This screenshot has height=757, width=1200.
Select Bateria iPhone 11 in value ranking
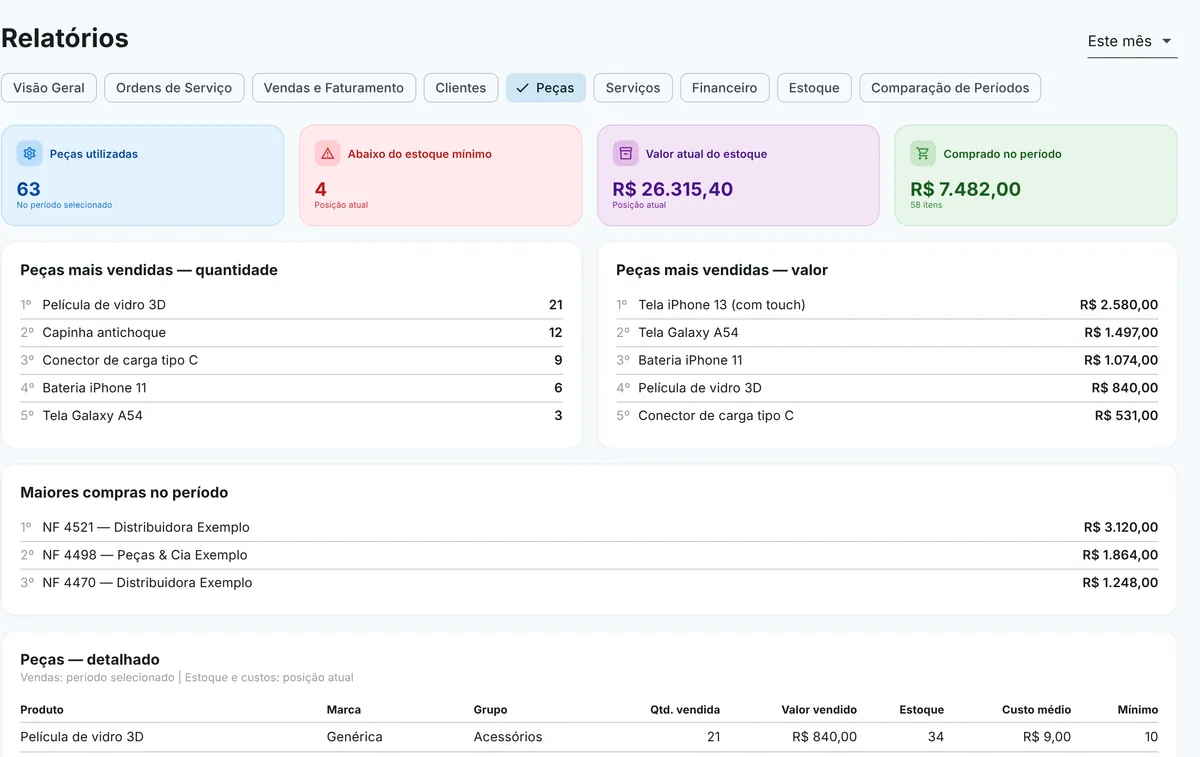pyautogui.click(x=887, y=360)
